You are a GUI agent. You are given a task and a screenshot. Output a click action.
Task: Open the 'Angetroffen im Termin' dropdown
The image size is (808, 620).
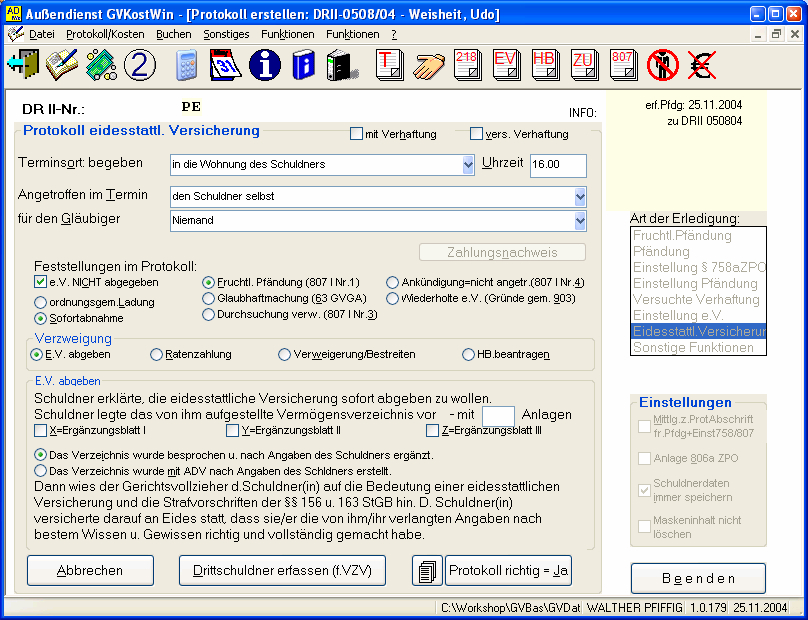580,196
